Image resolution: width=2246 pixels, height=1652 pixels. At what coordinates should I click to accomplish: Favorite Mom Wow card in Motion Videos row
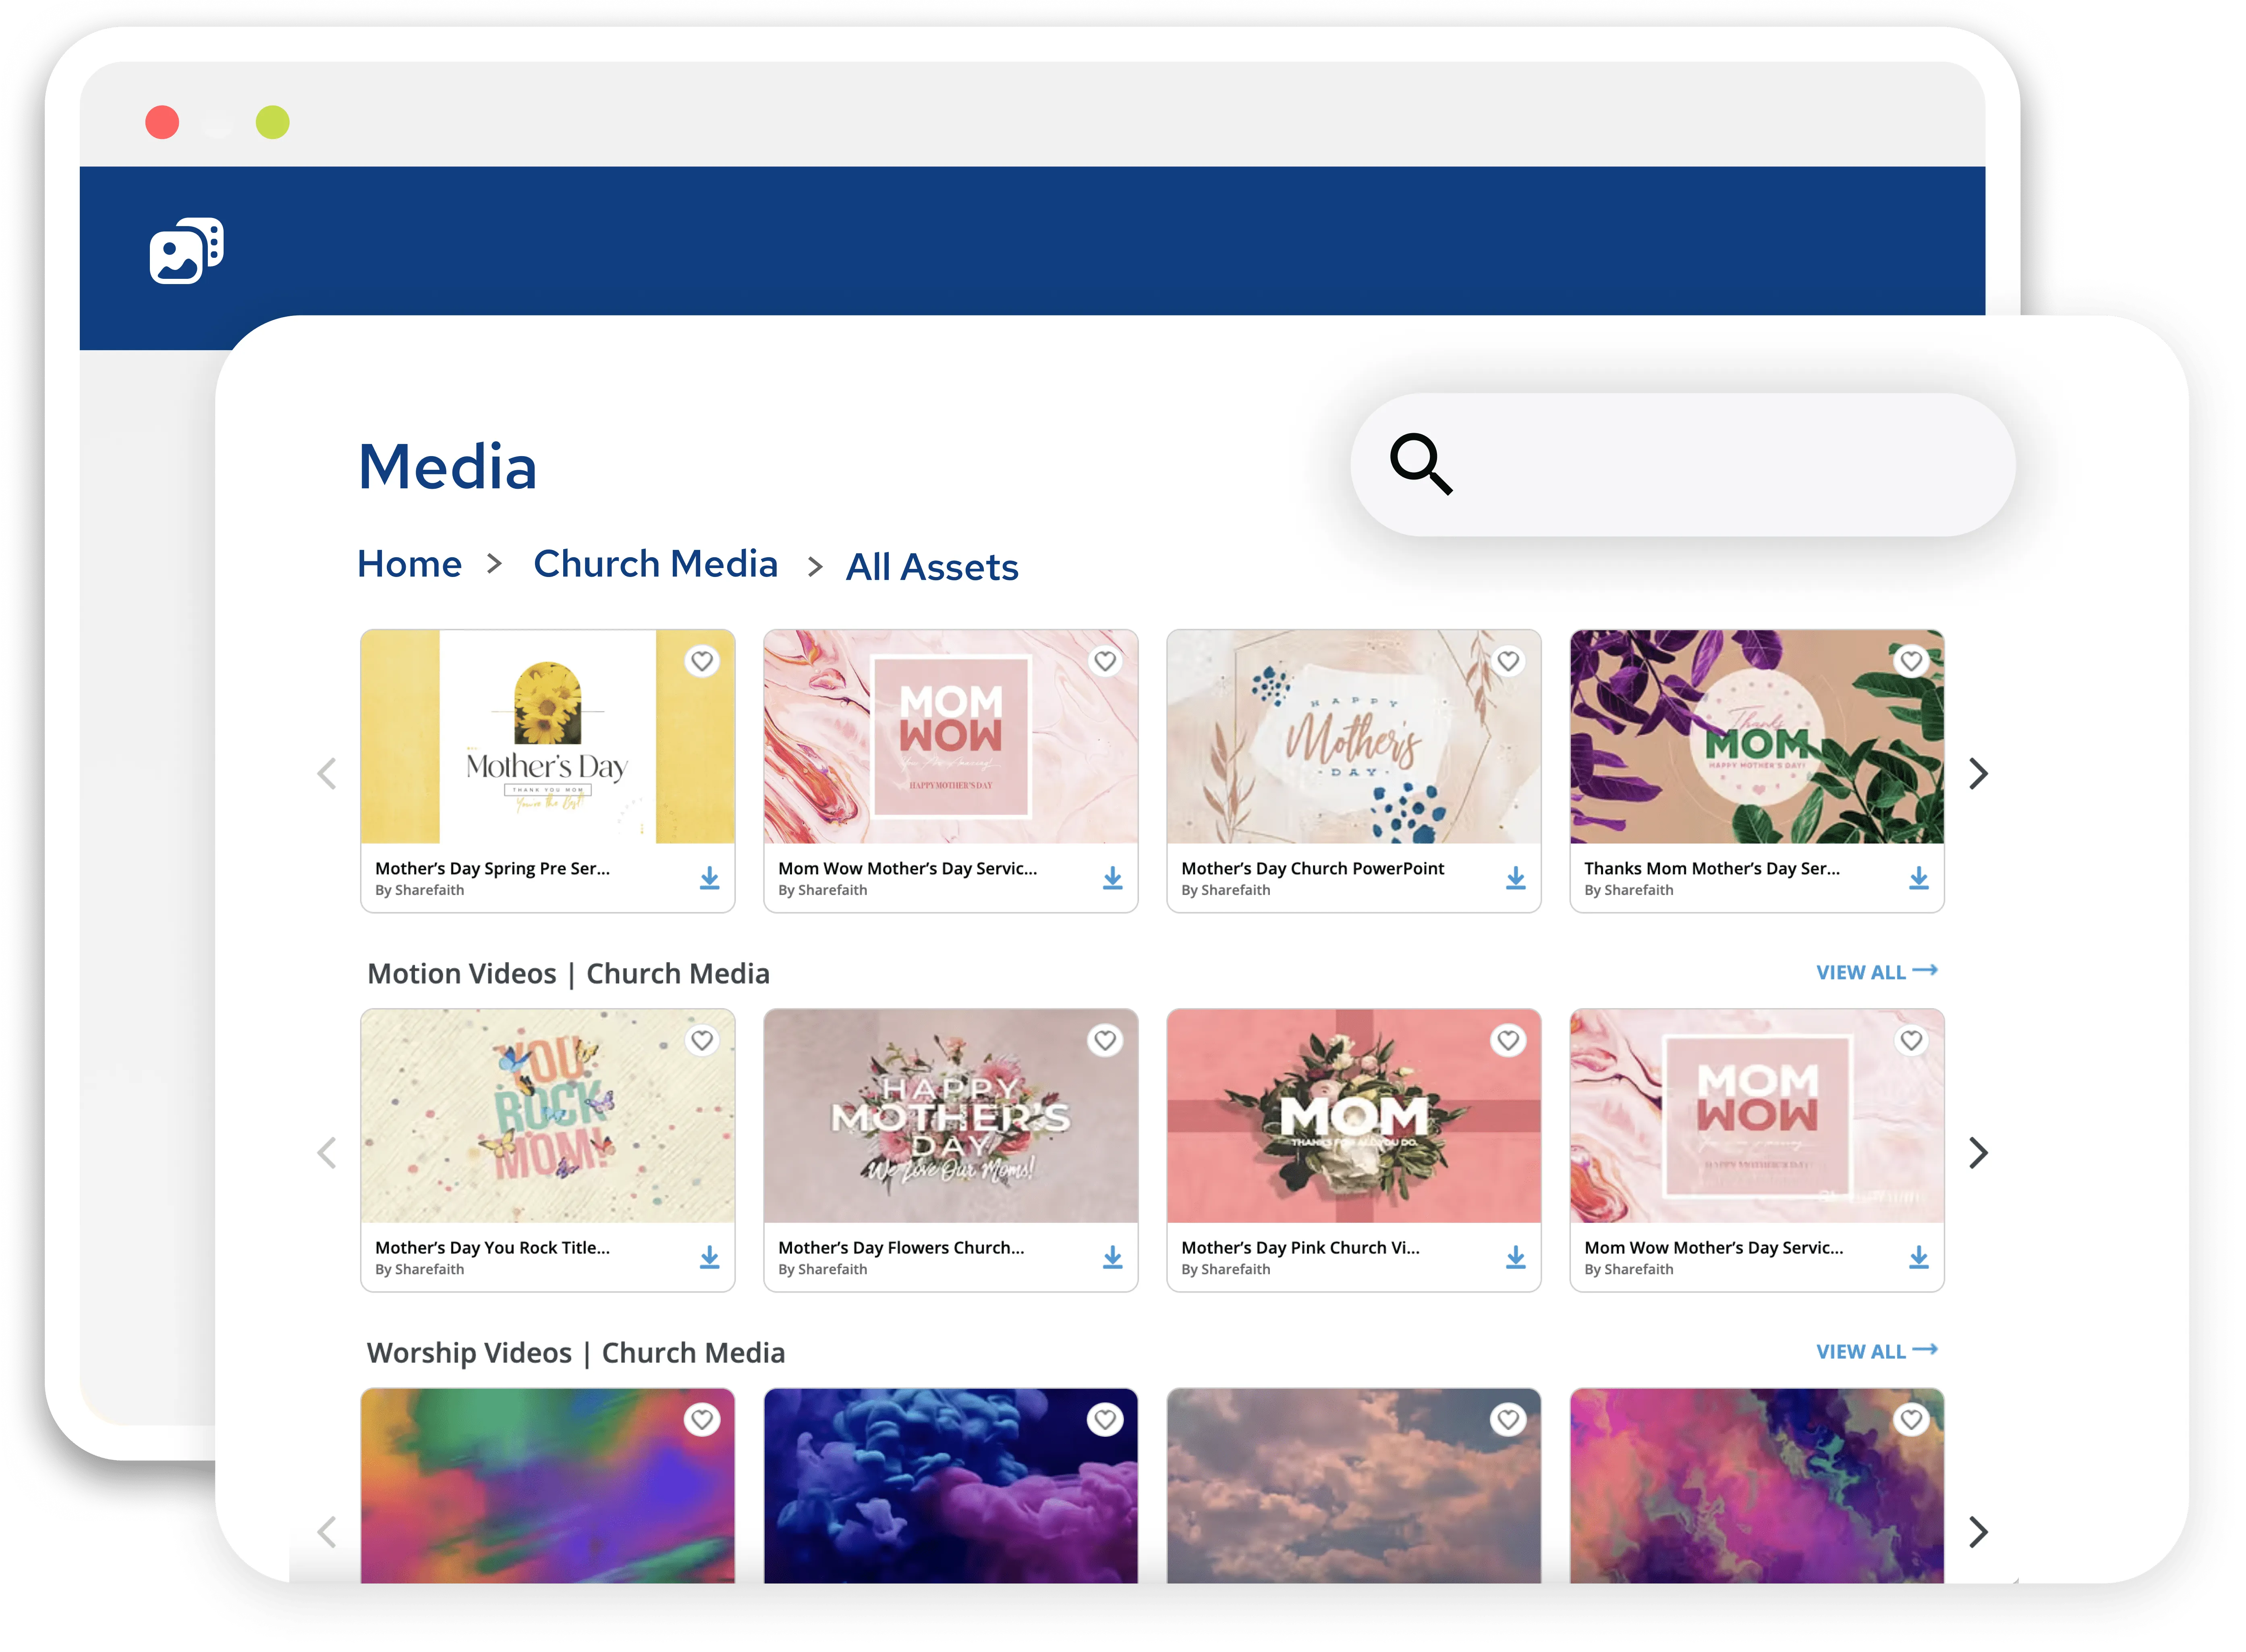tap(1911, 1040)
